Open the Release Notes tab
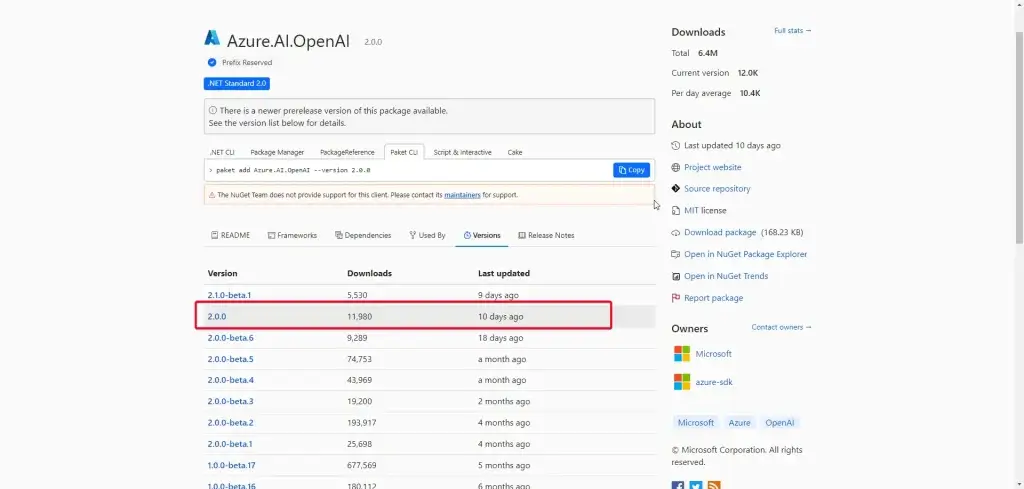1024x489 pixels. pyautogui.click(x=546, y=235)
